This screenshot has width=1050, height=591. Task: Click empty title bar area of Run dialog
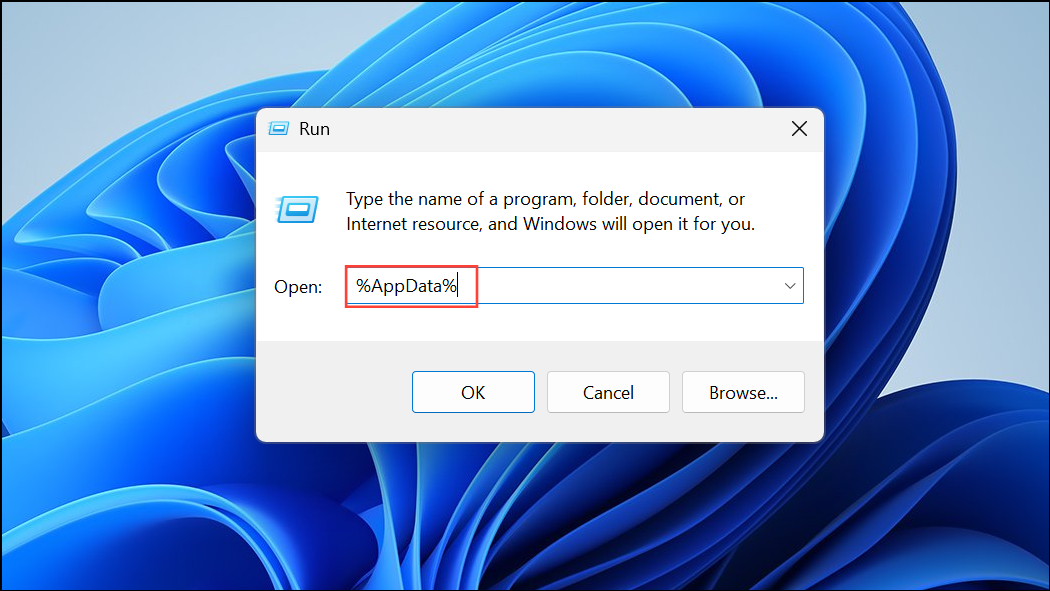[x=550, y=129]
